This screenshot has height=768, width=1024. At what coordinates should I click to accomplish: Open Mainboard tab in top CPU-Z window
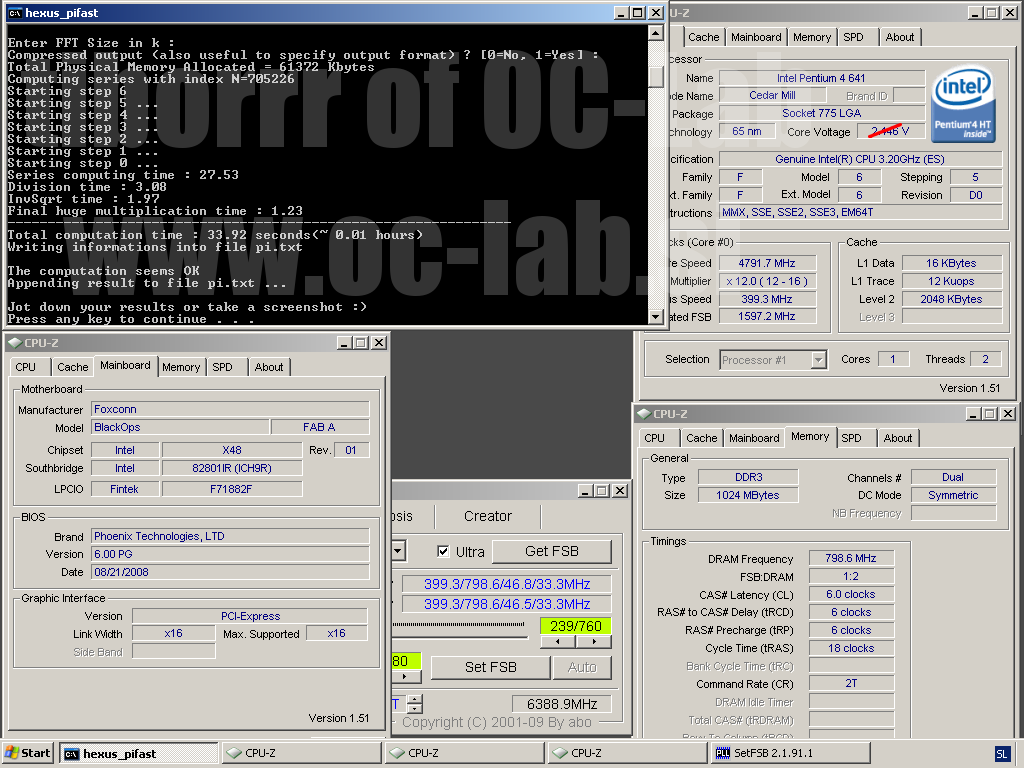click(x=756, y=37)
